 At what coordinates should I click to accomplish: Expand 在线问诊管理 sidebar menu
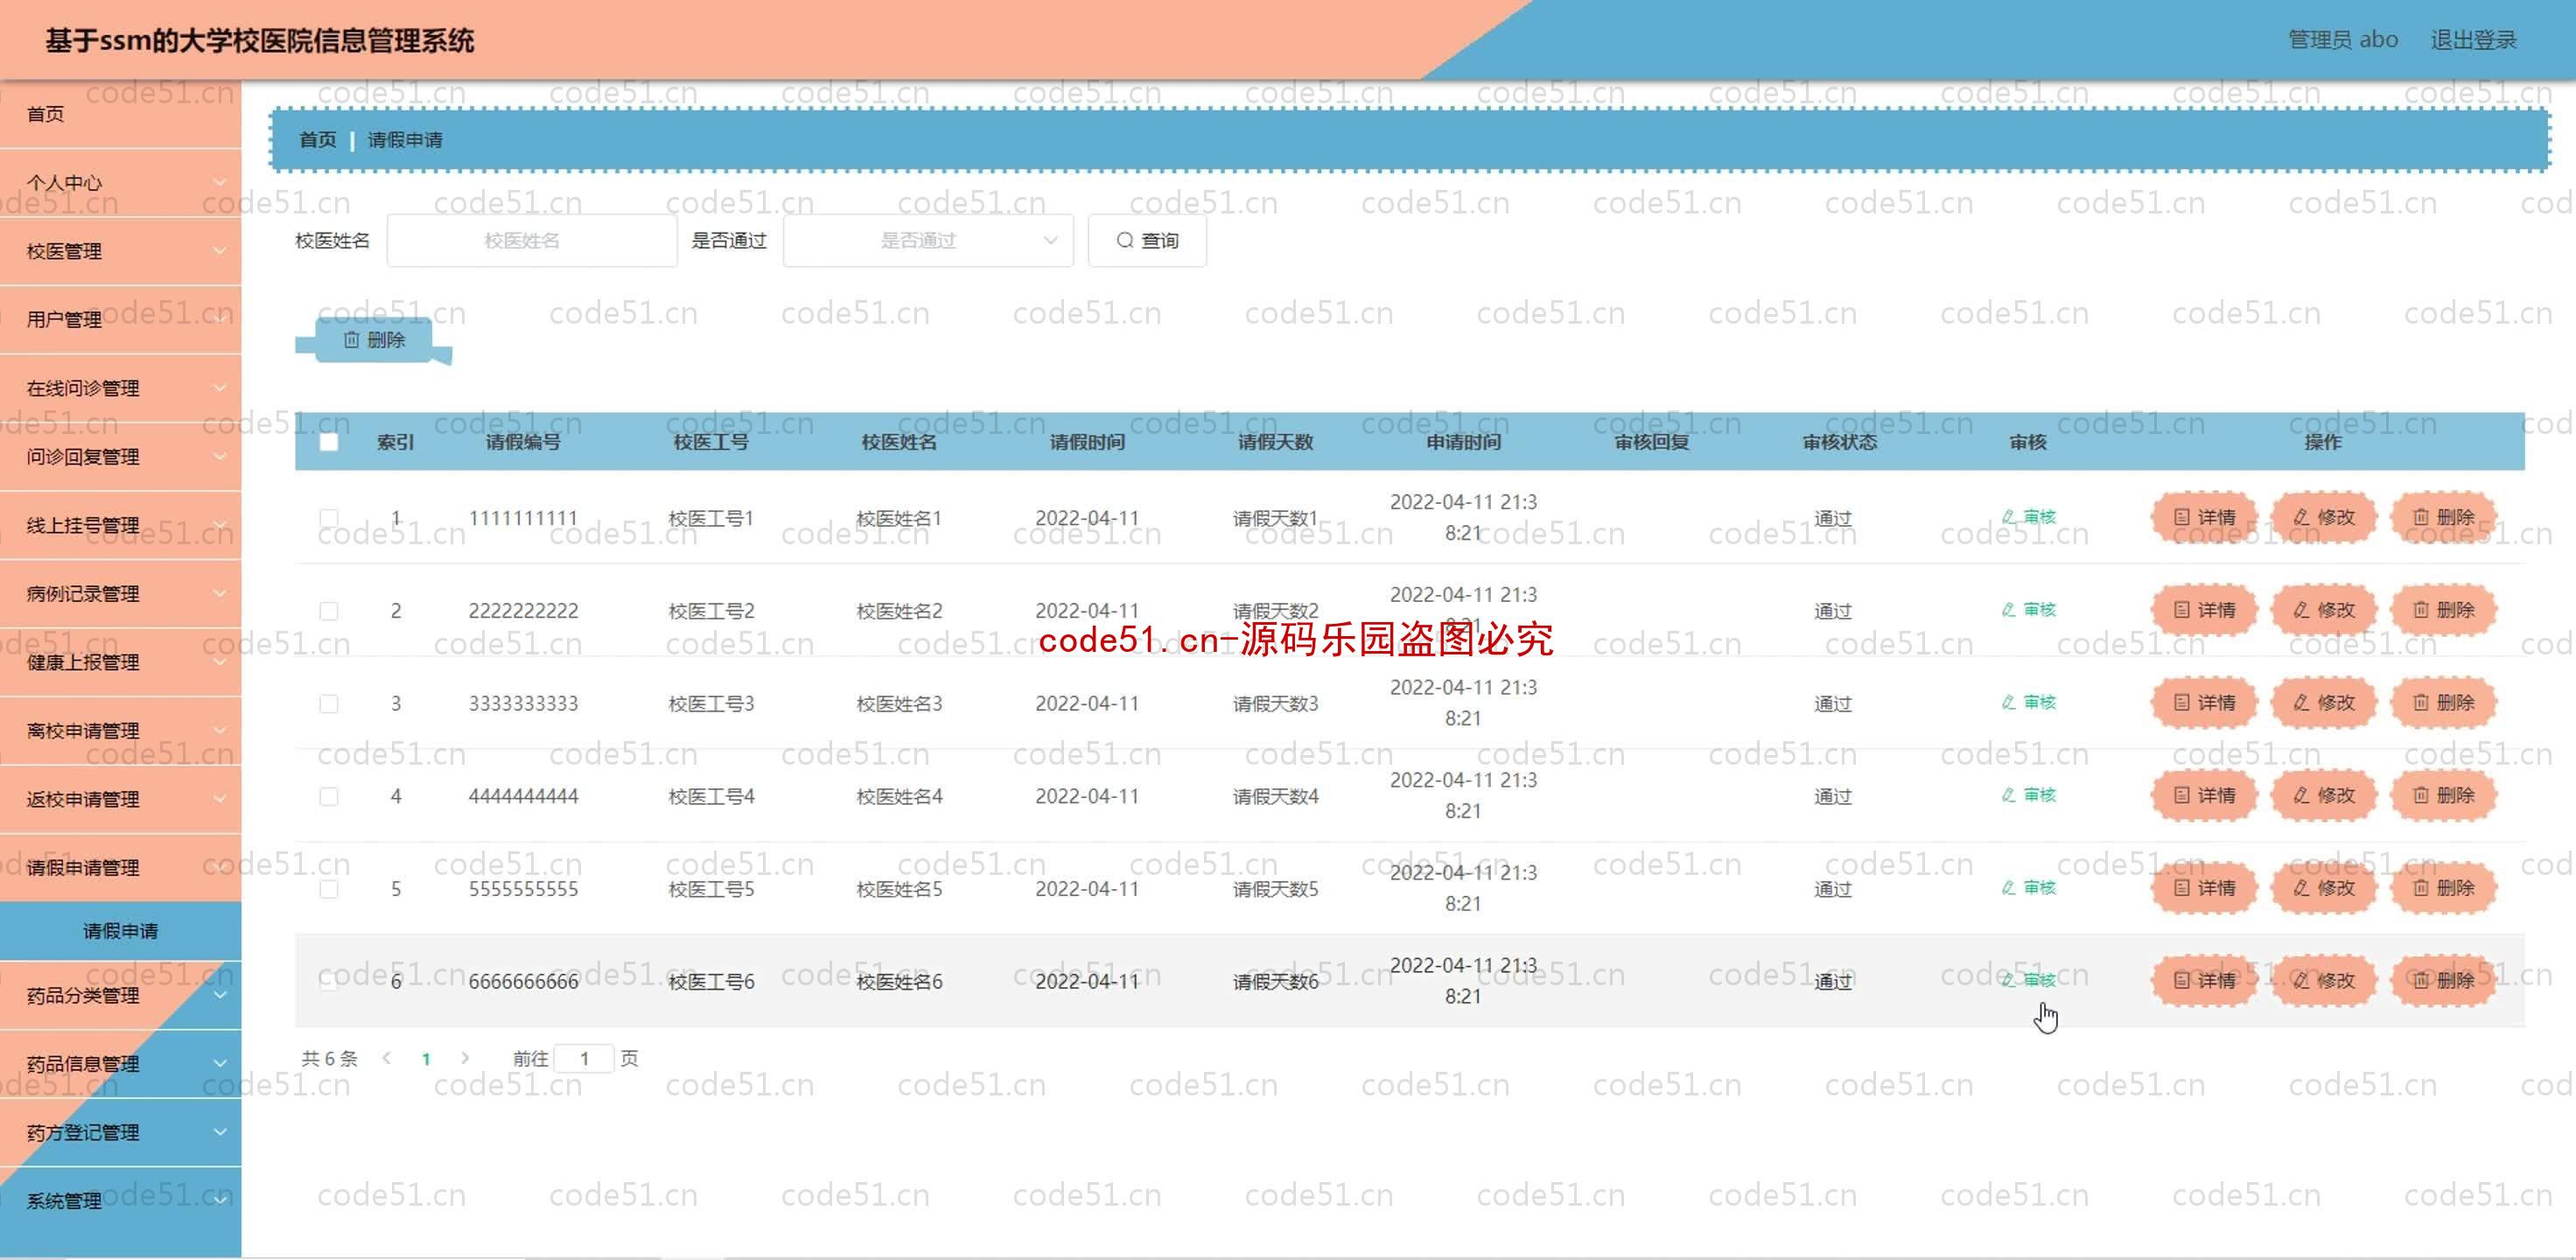point(120,388)
